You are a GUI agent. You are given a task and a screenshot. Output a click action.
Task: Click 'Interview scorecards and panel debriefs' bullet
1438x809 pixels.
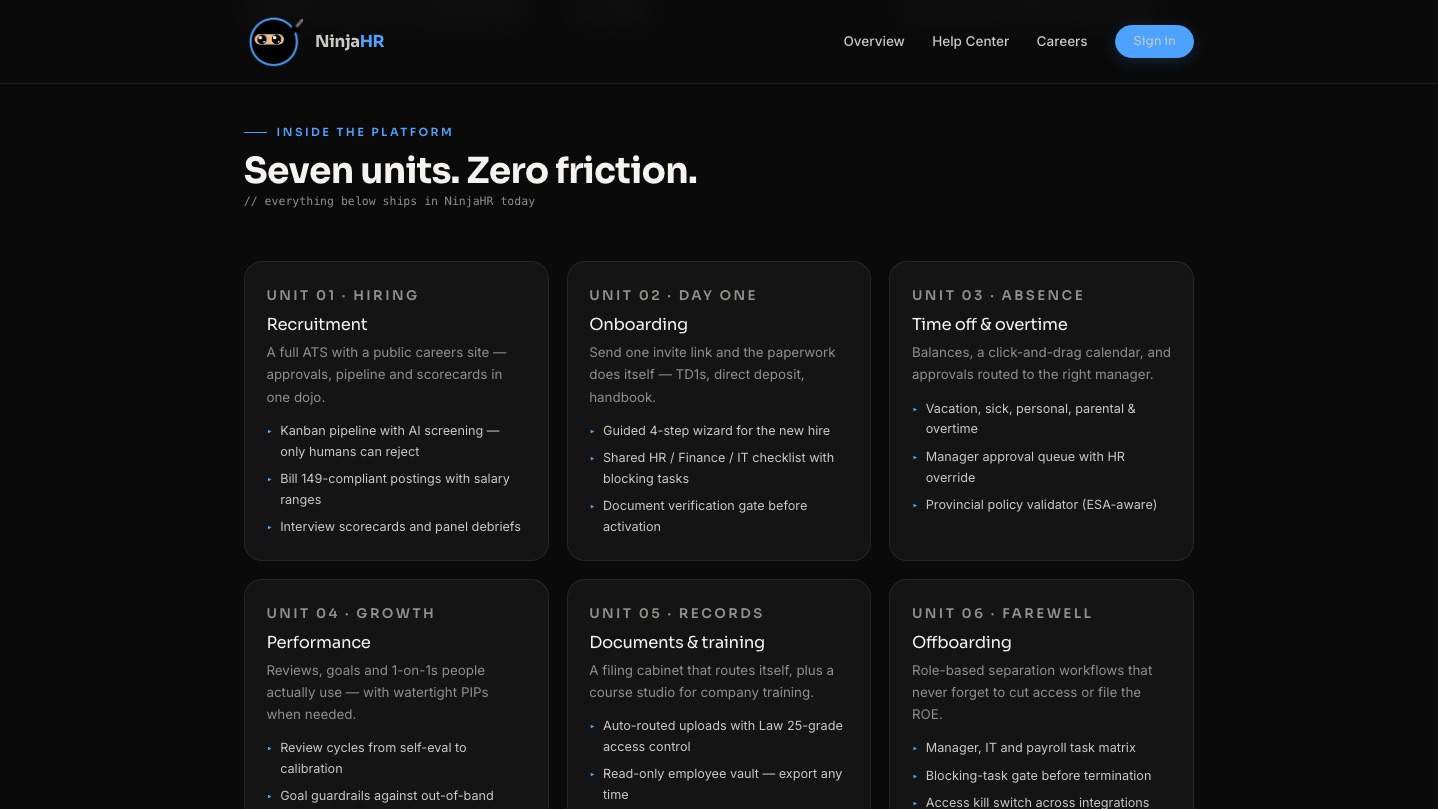click(396, 526)
